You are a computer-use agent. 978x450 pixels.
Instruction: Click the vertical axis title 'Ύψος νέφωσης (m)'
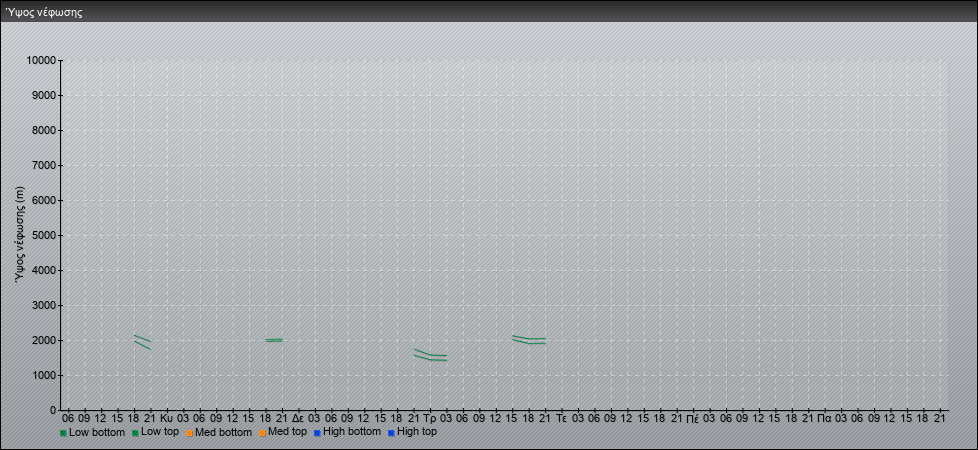(x=21, y=235)
